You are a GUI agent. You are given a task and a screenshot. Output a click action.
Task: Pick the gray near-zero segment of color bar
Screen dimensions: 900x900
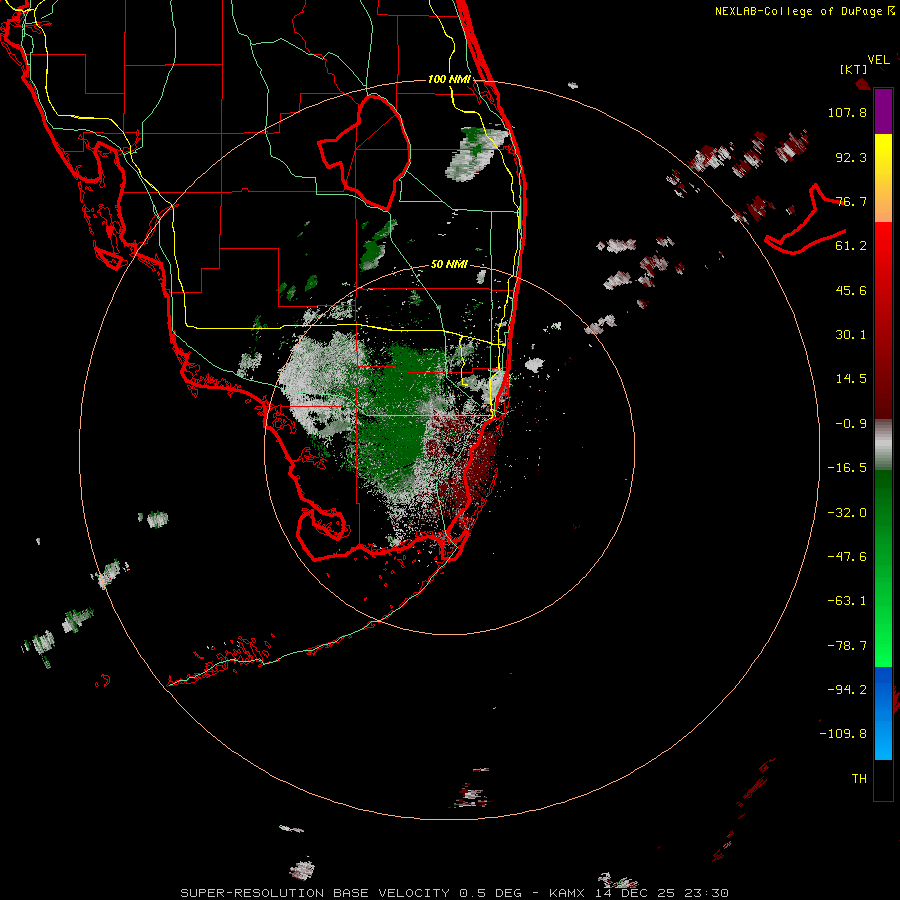coord(883,445)
